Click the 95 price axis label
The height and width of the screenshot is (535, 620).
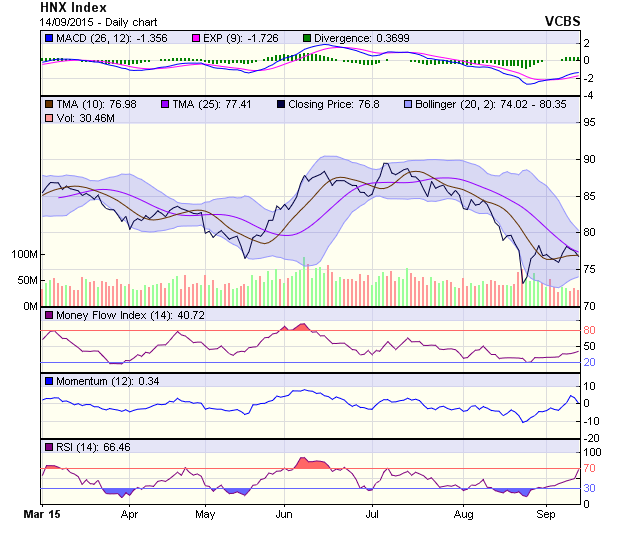tap(590, 122)
